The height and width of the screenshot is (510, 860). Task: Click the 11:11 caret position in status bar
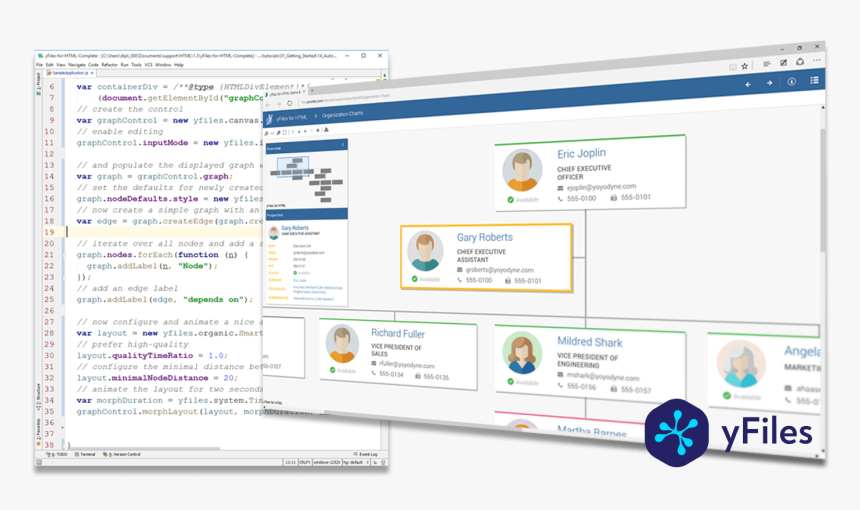(x=291, y=462)
